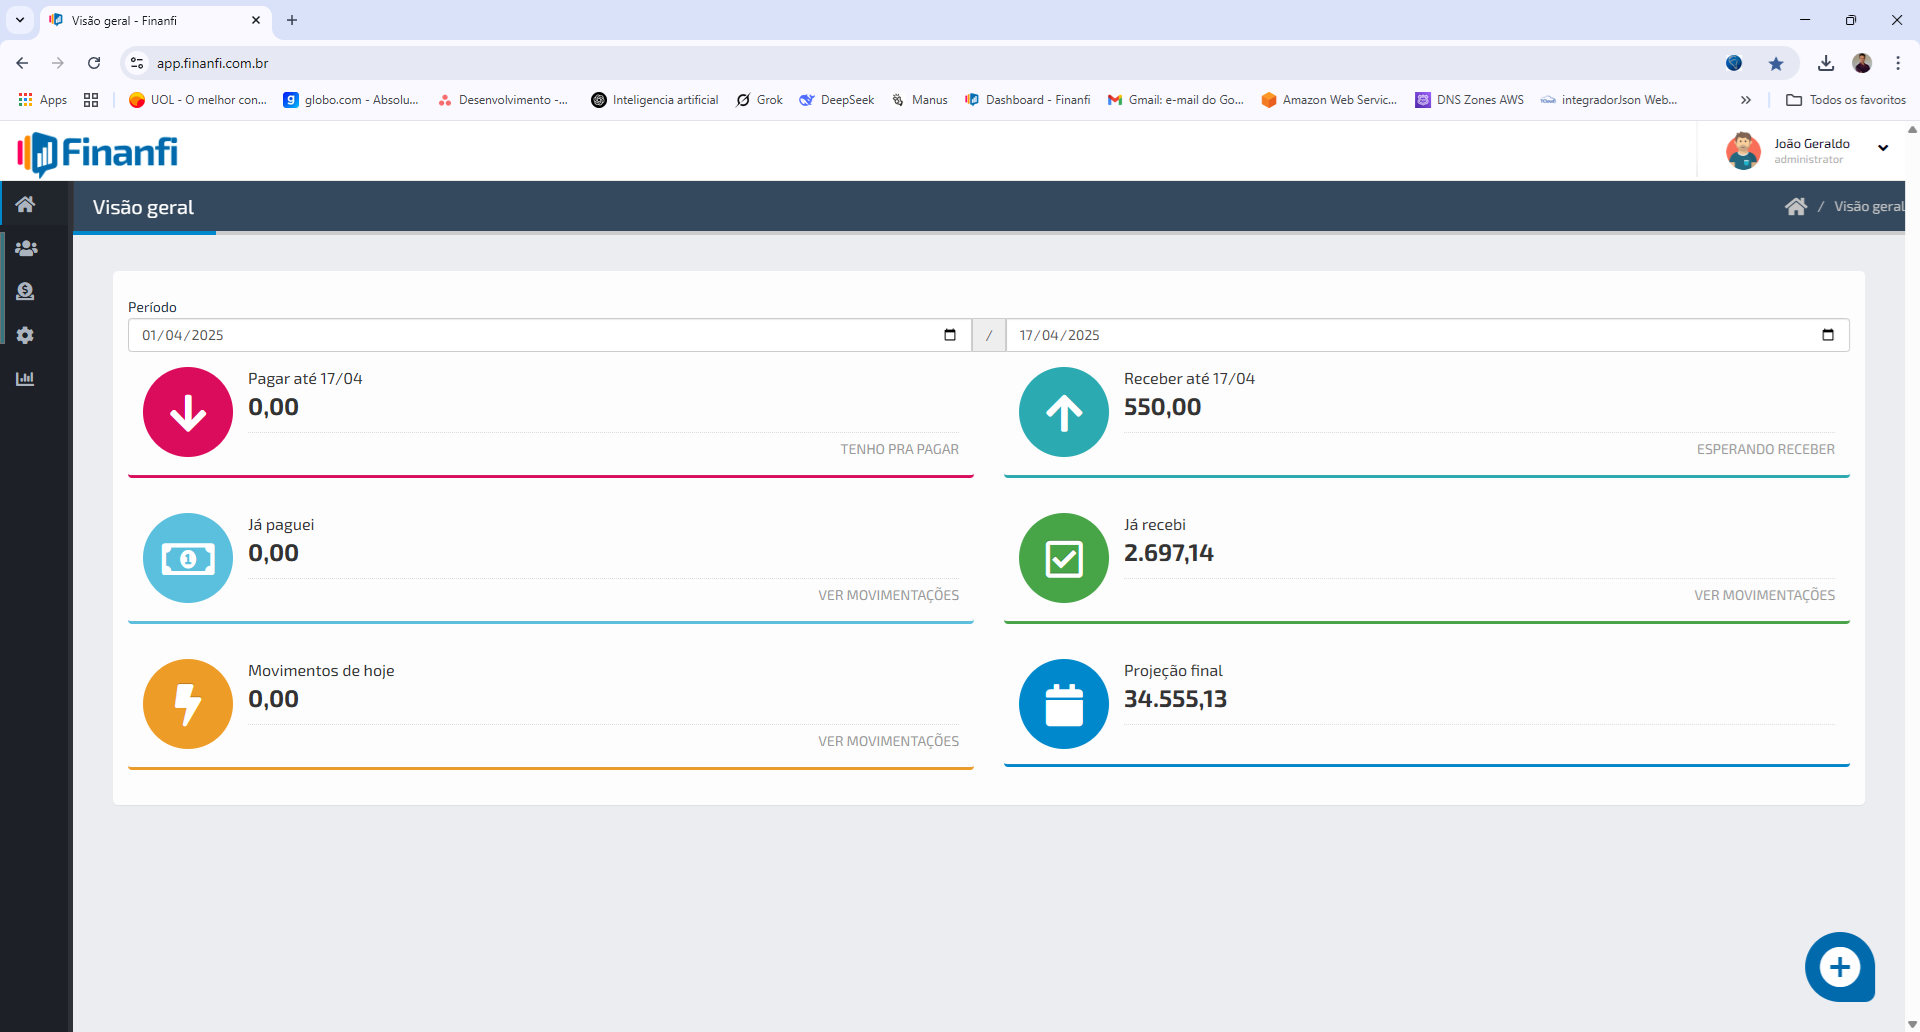Viewport: 1920px width, 1032px height.
Task: Open the start date calendar picker
Action: (949, 334)
